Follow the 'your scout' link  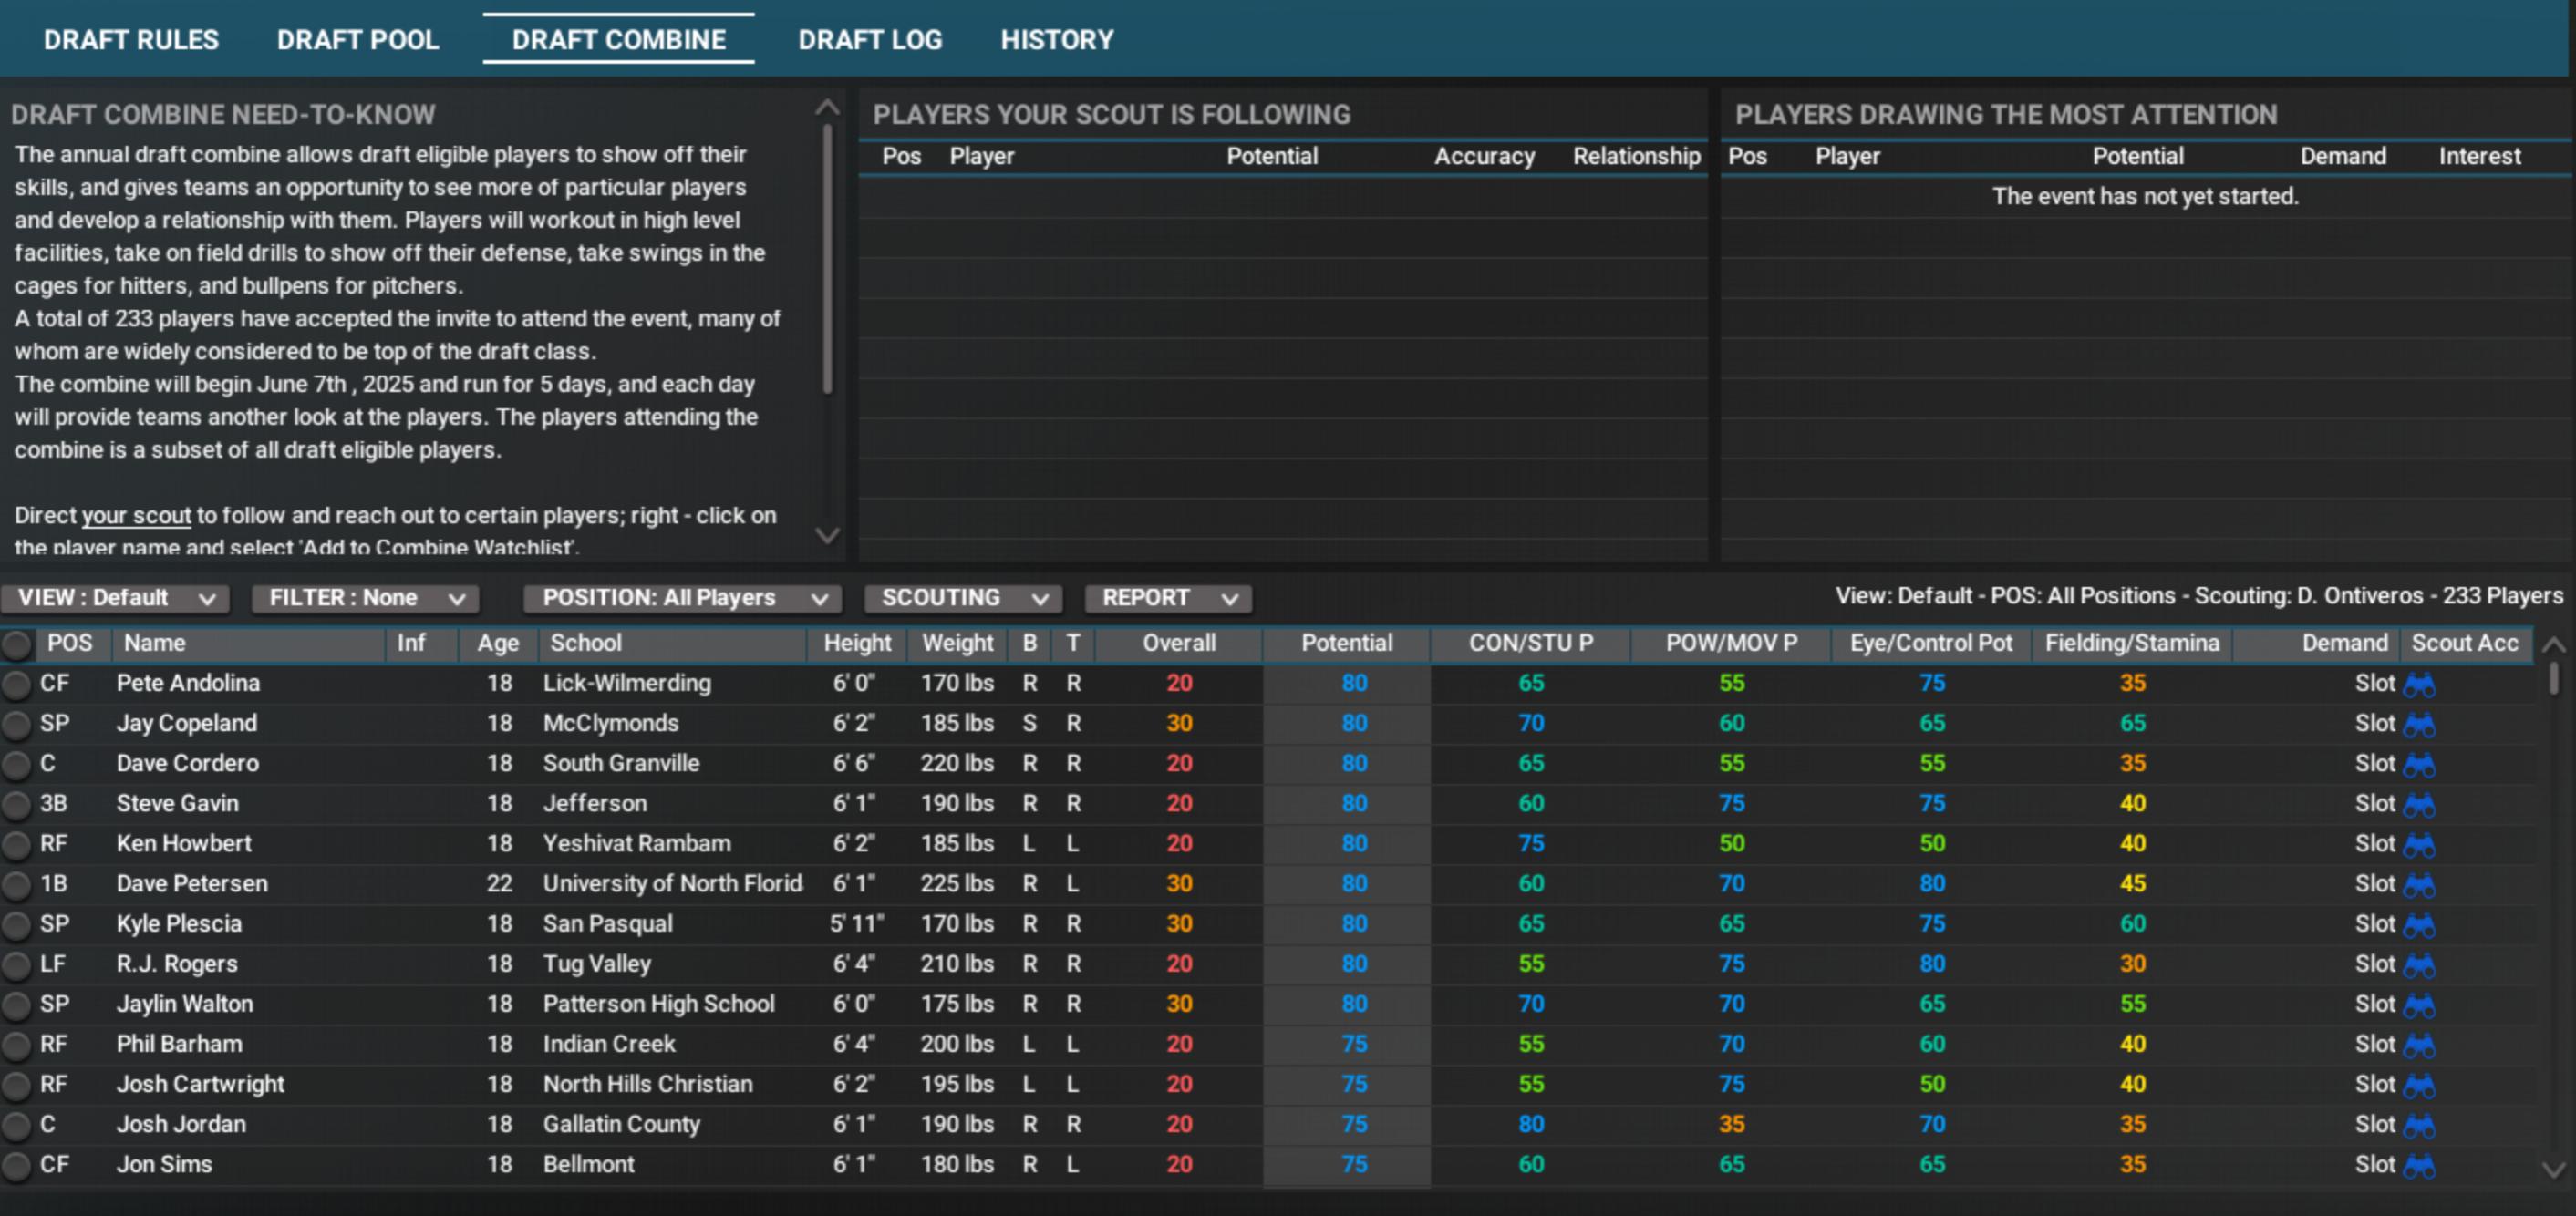[135, 516]
